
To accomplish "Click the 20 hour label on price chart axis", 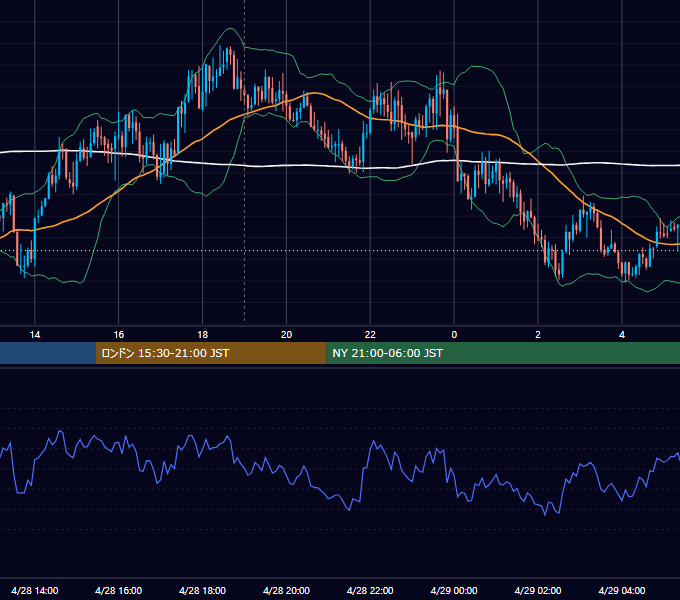I will (286, 335).
